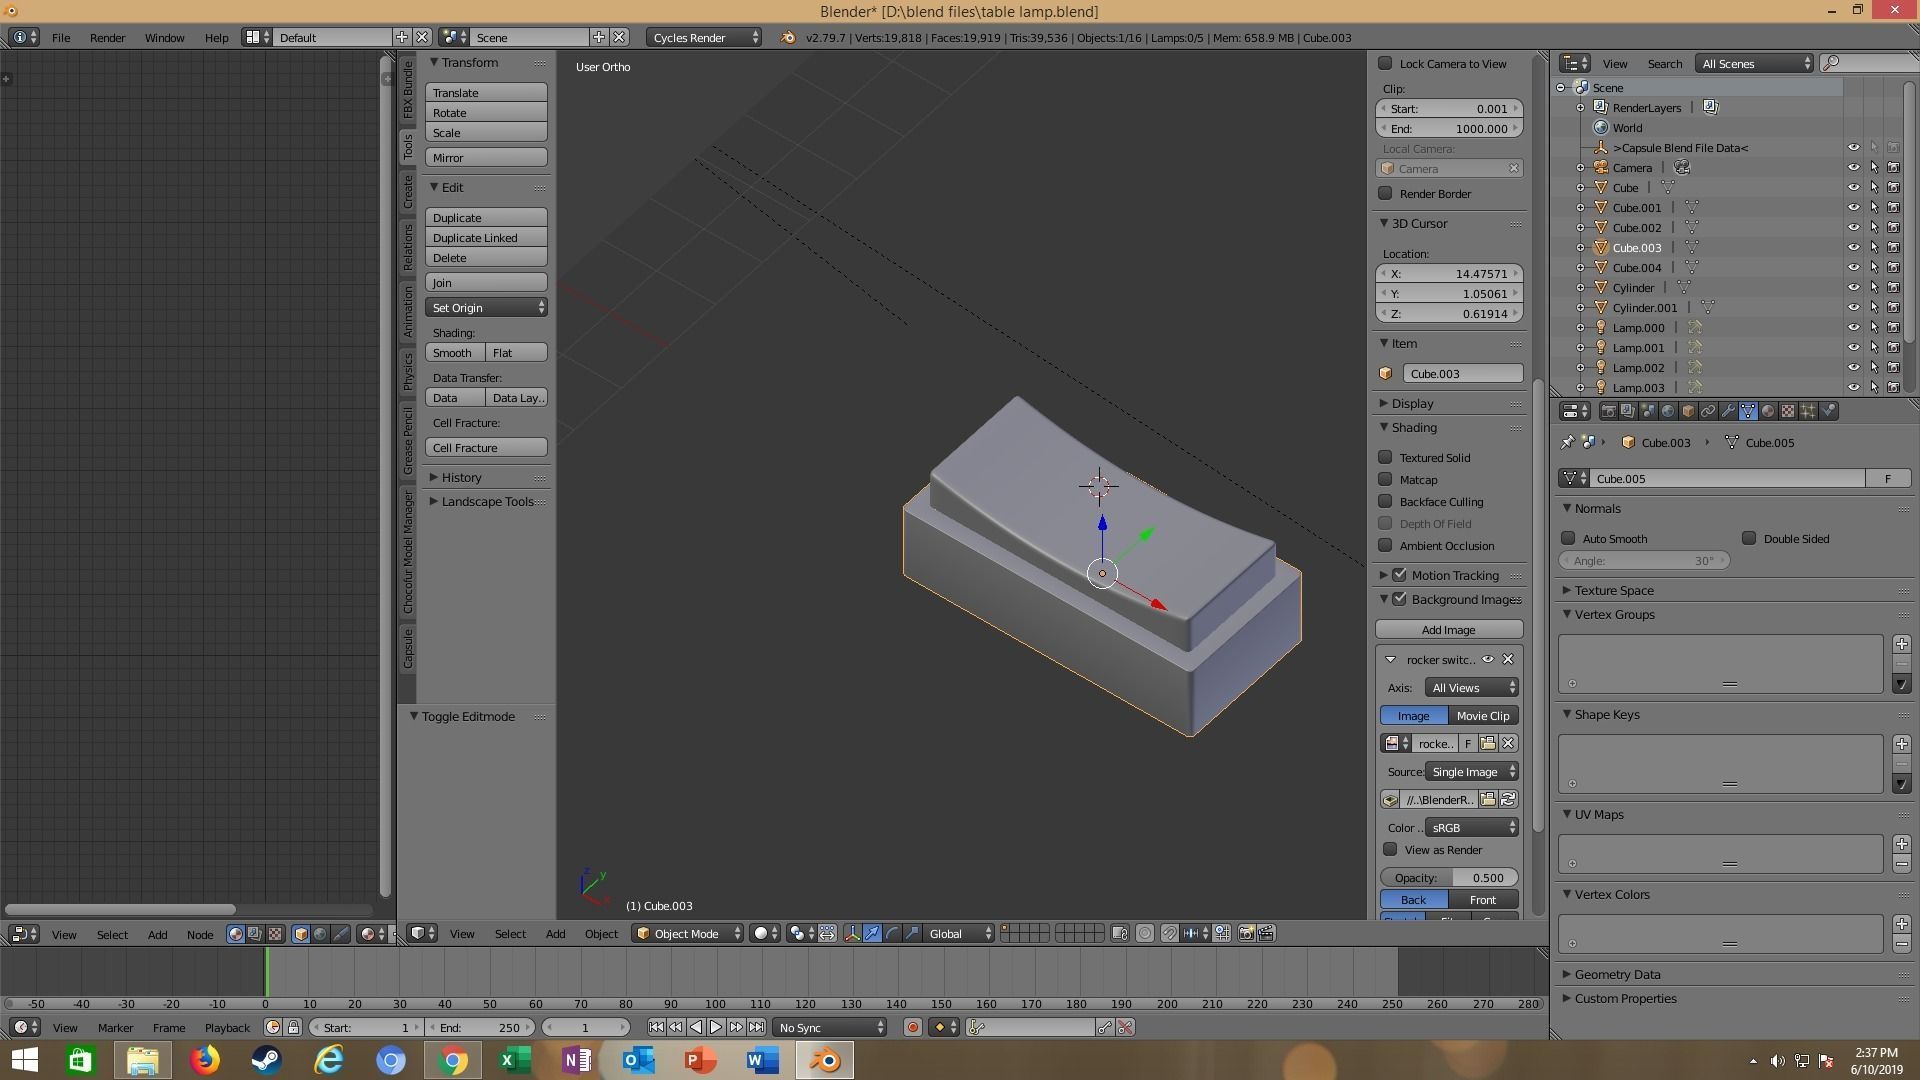Screen dimensions: 1920x1080
Task: Open the Render camera properties tab
Action: [1608, 411]
